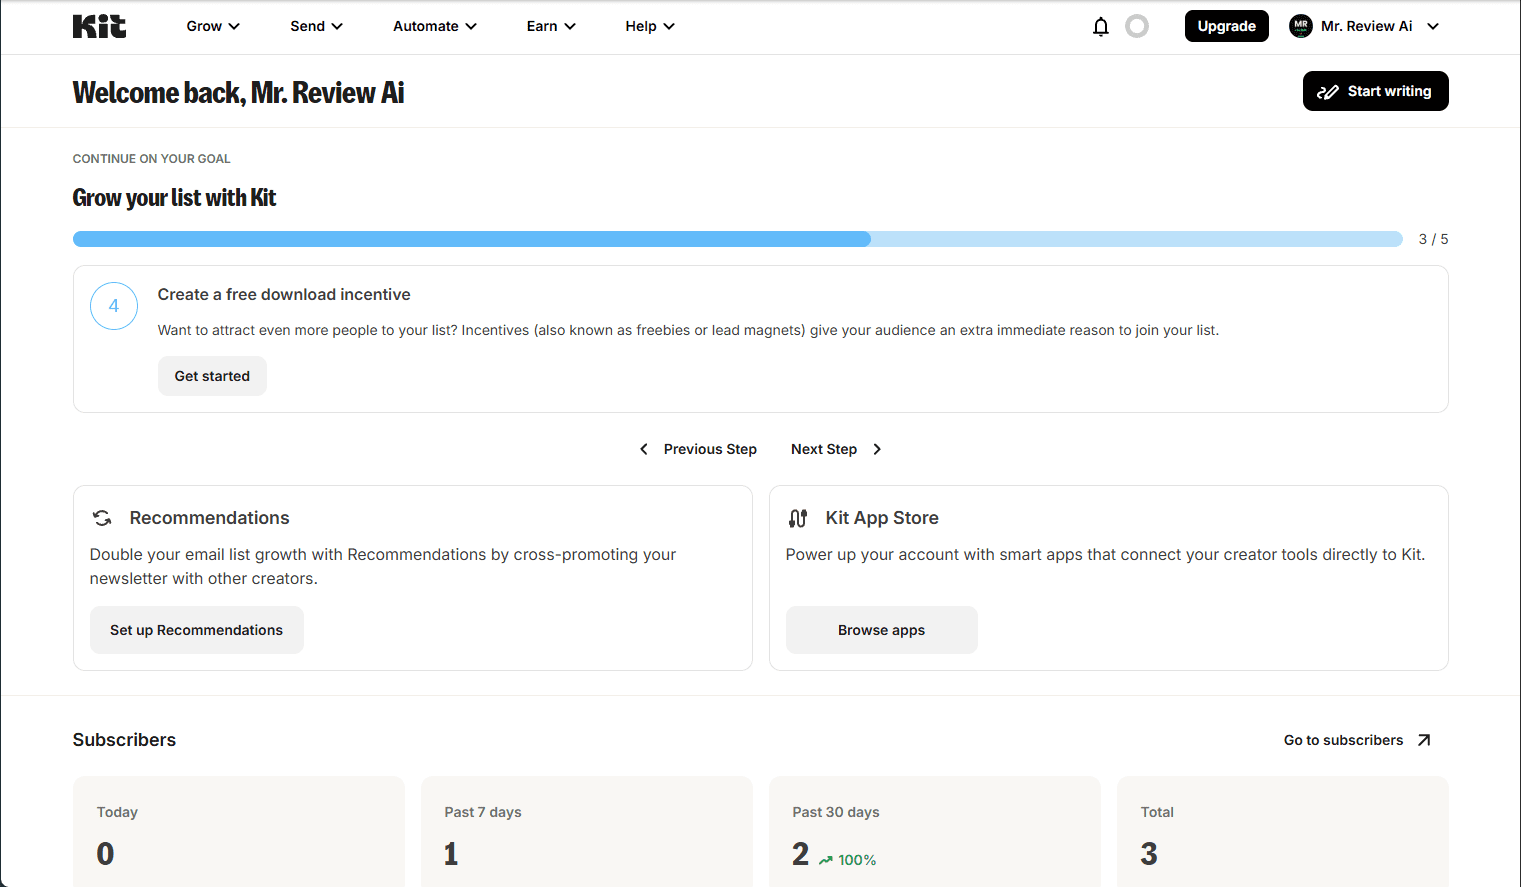Image resolution: width=1521 pixels, height=887 pixels.
Task: Open the Automate dropdown
Action: pyautogui.click(x=435, y=26)
